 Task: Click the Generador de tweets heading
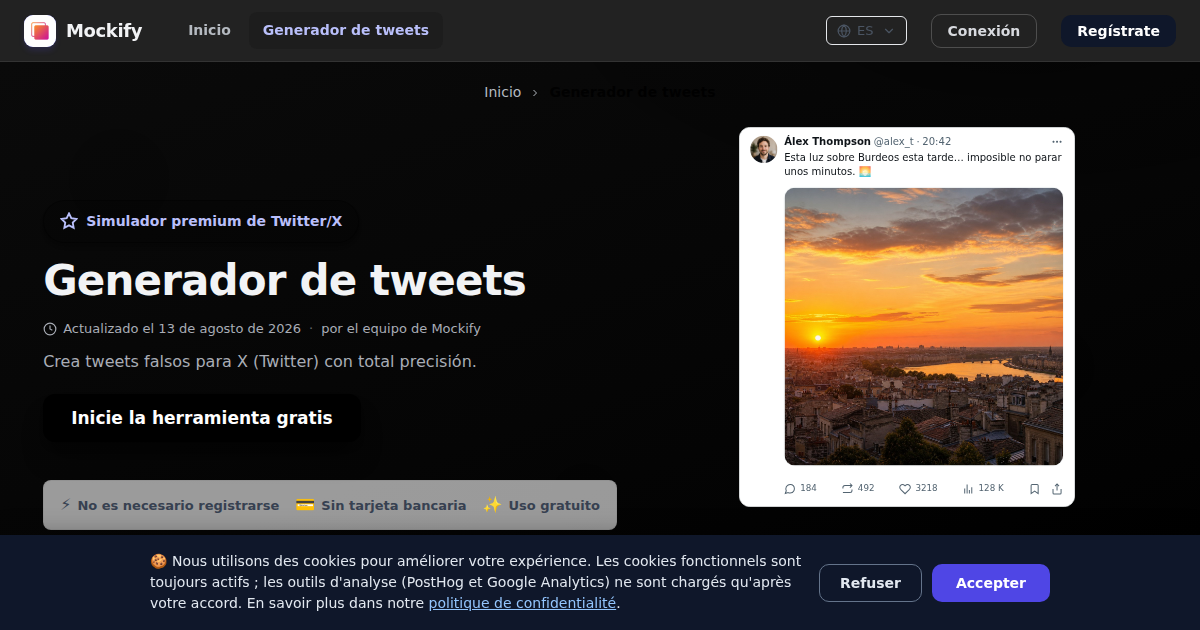(x=285, y=280)
